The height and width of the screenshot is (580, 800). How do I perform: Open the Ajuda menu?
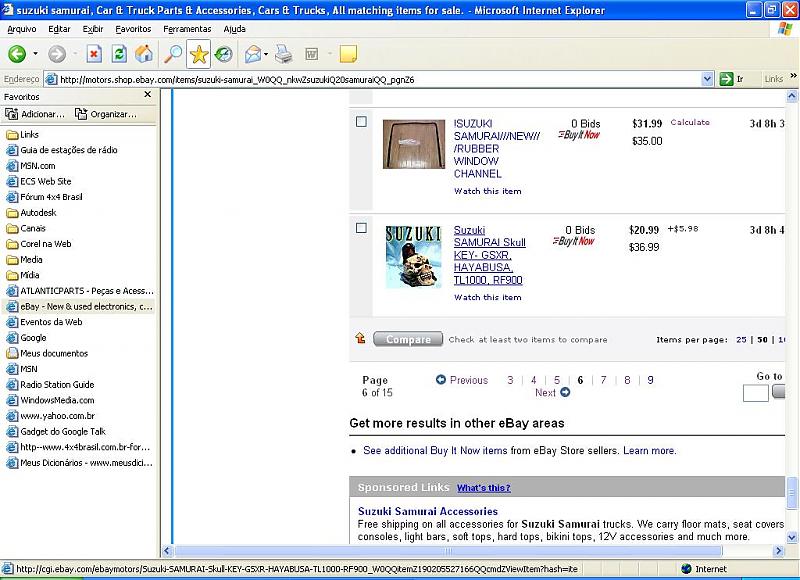(x=234, y=29)
